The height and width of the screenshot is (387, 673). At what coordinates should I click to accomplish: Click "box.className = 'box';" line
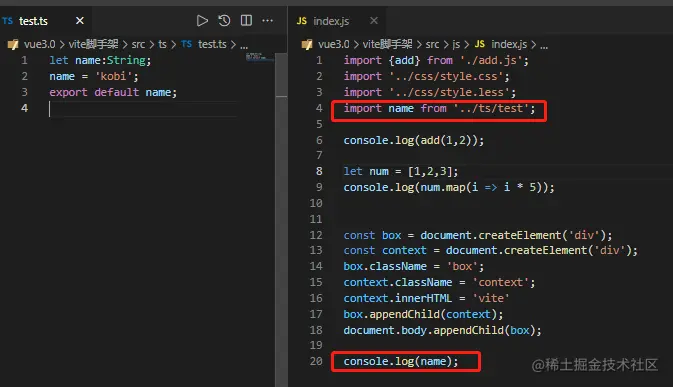[x=414, y=266]
